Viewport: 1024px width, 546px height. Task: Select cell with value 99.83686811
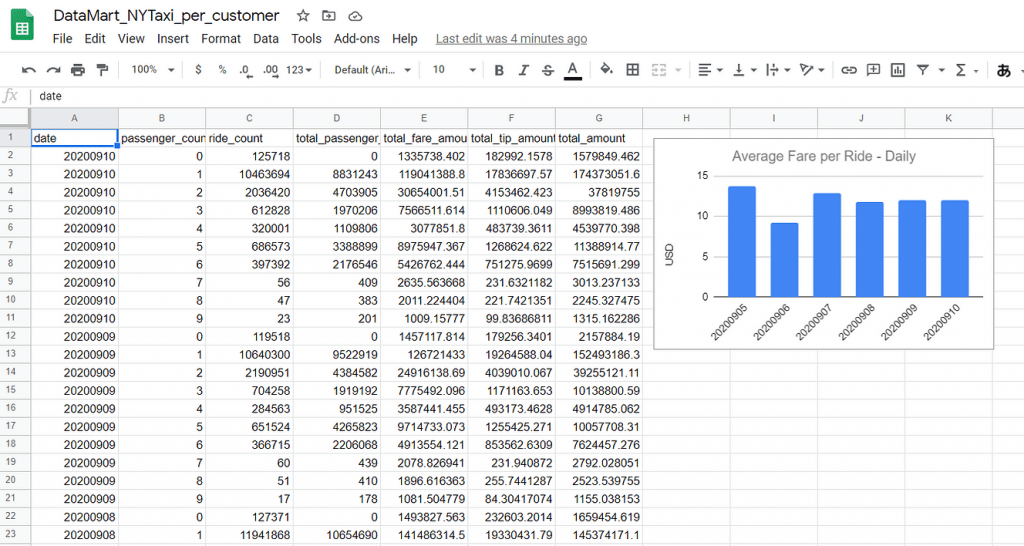tap(511, 319)
